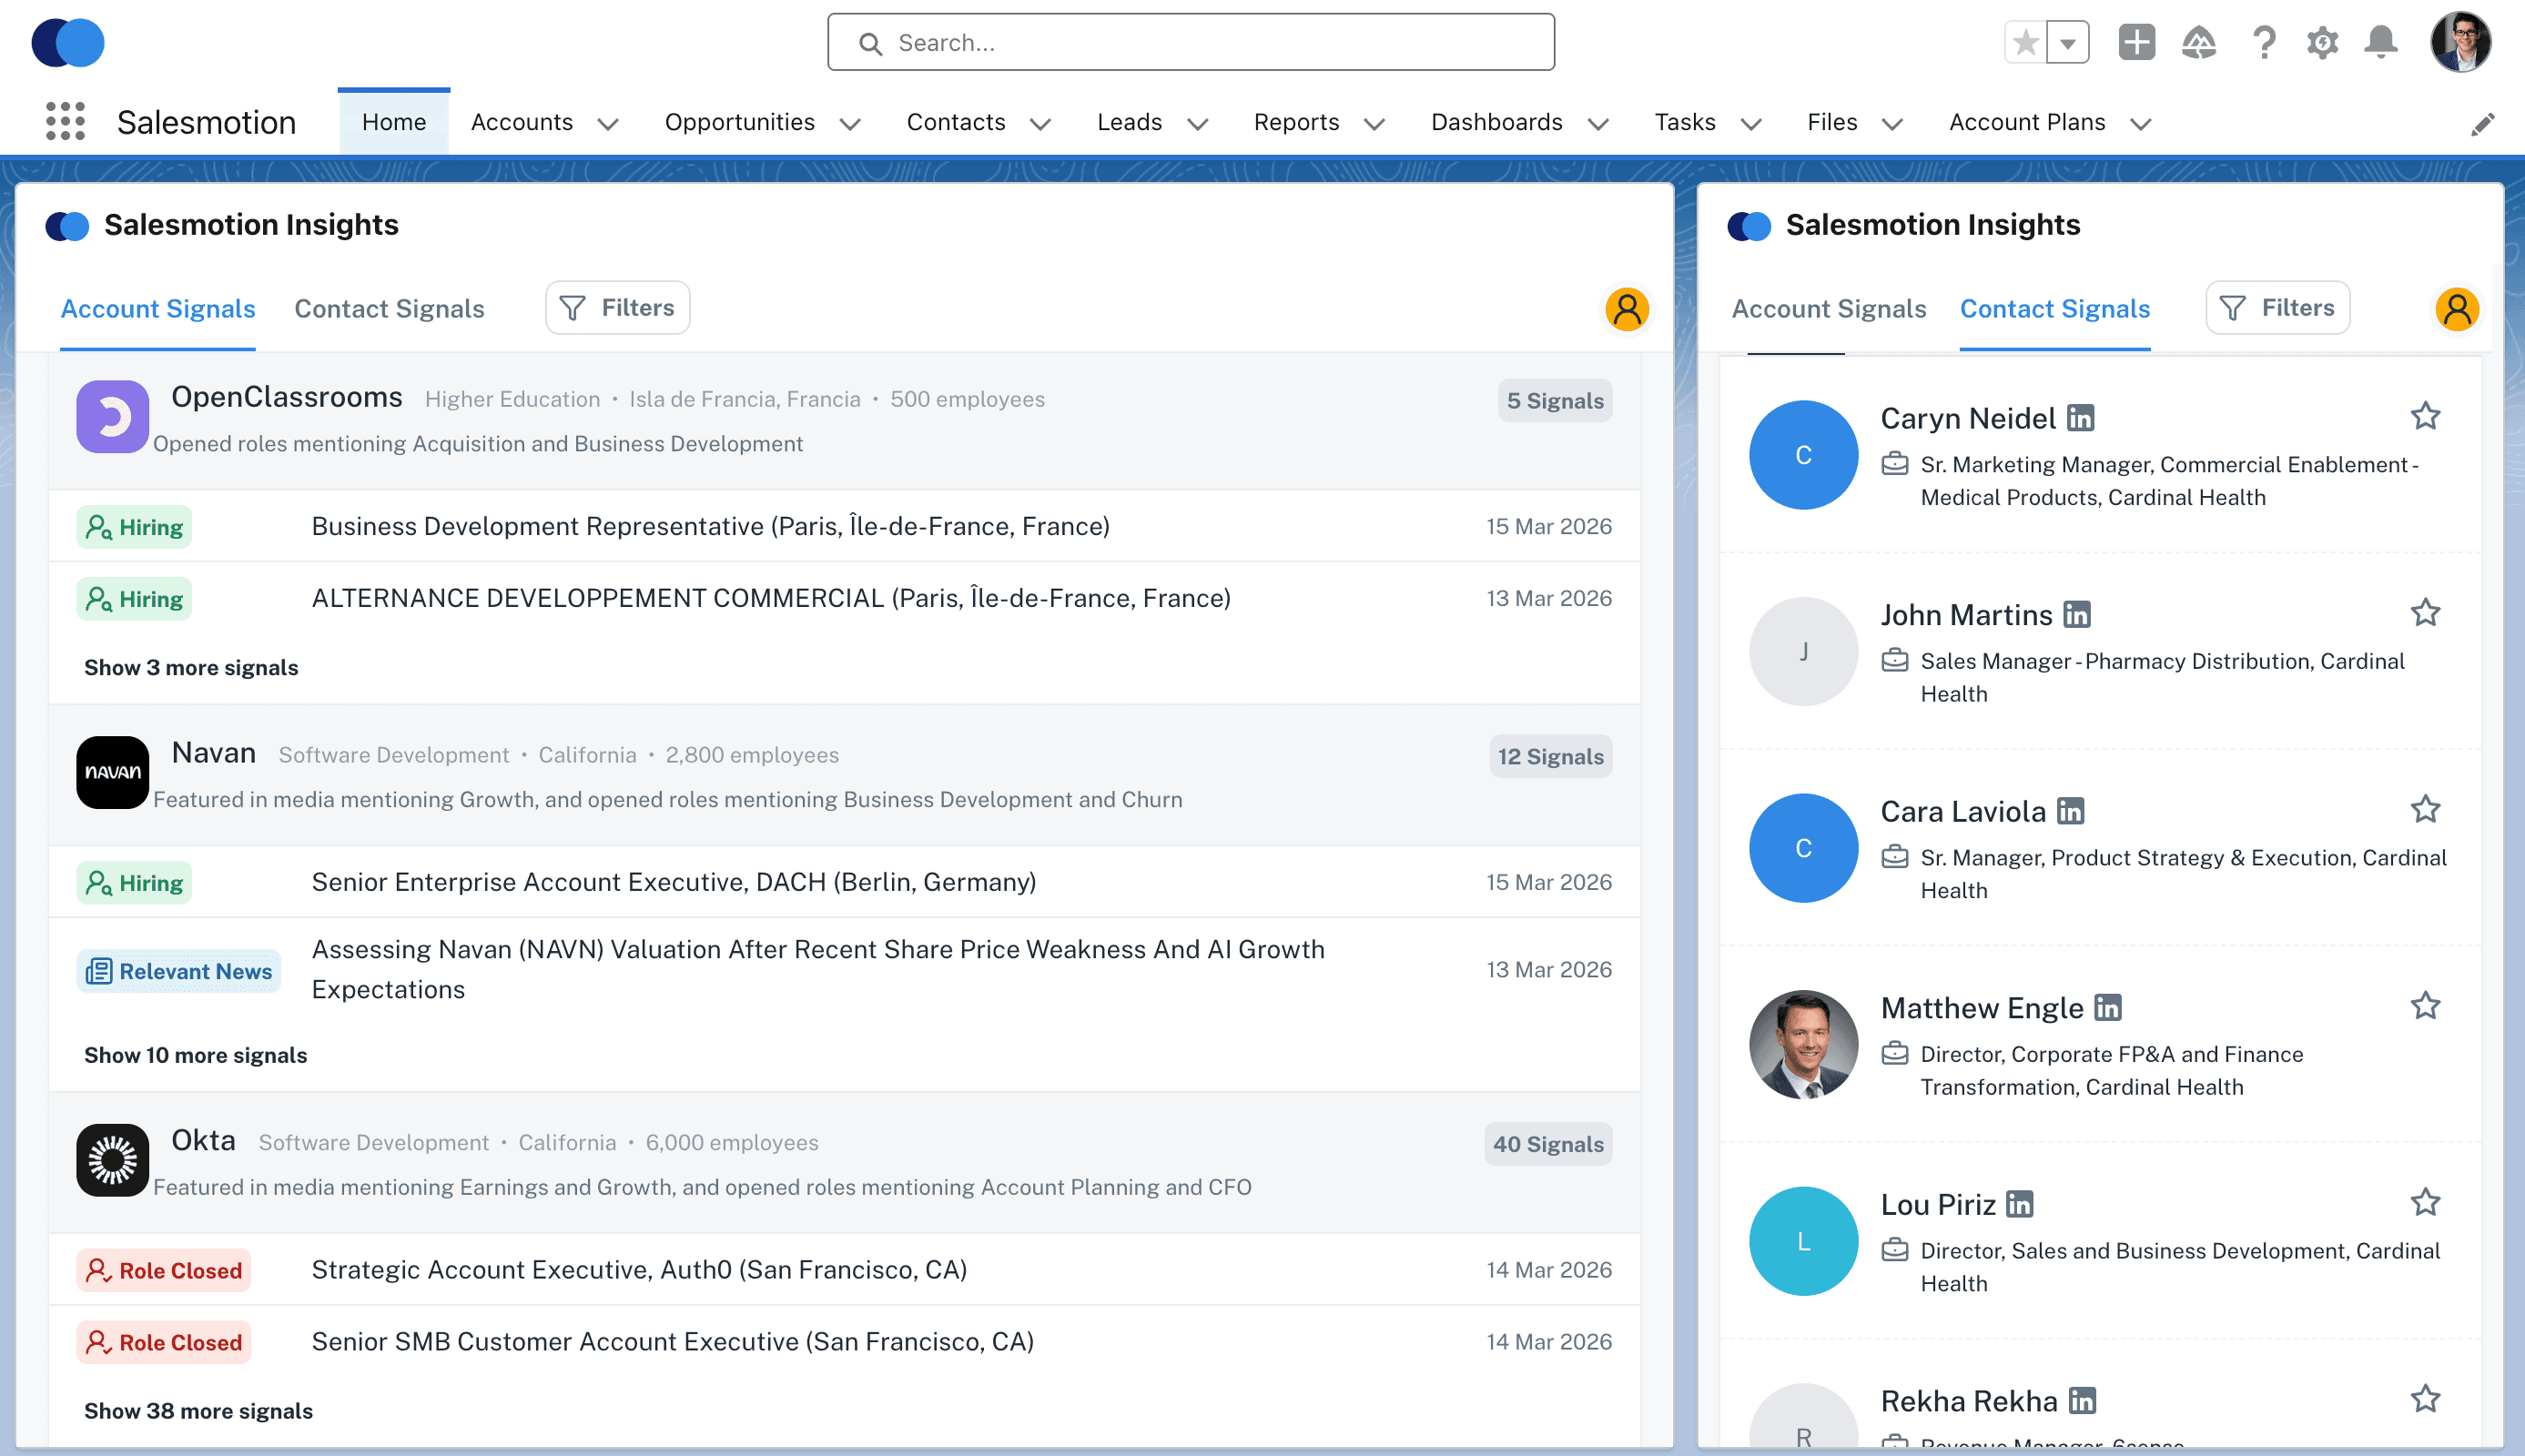Expand the Files tab chevron
The height and width of the screenshot is (1456, 2525).
click(1892, 124)
